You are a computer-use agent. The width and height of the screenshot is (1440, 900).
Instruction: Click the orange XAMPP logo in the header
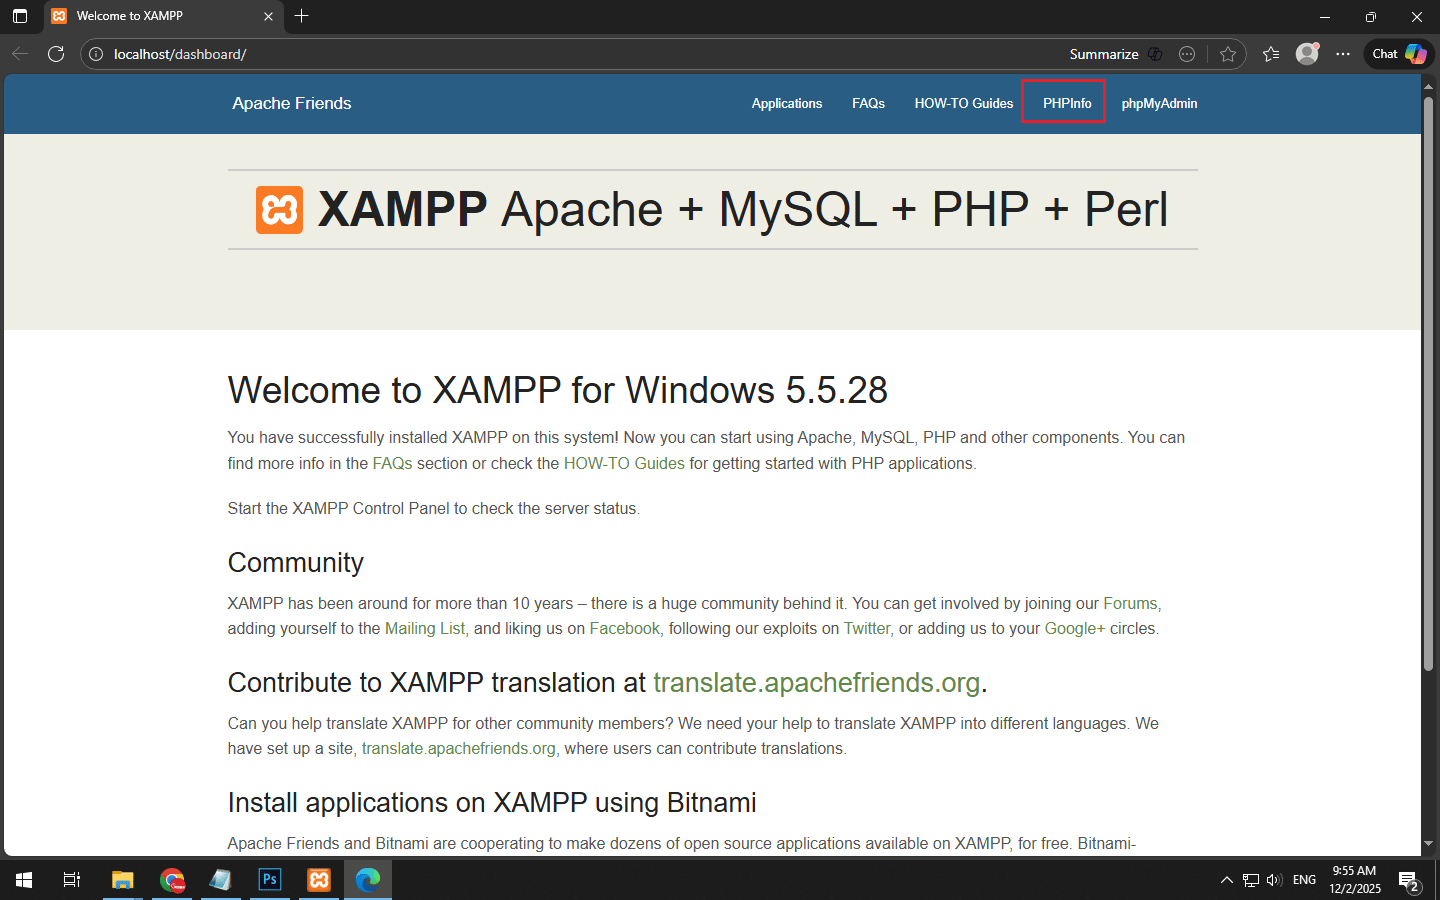coord(279,210)
